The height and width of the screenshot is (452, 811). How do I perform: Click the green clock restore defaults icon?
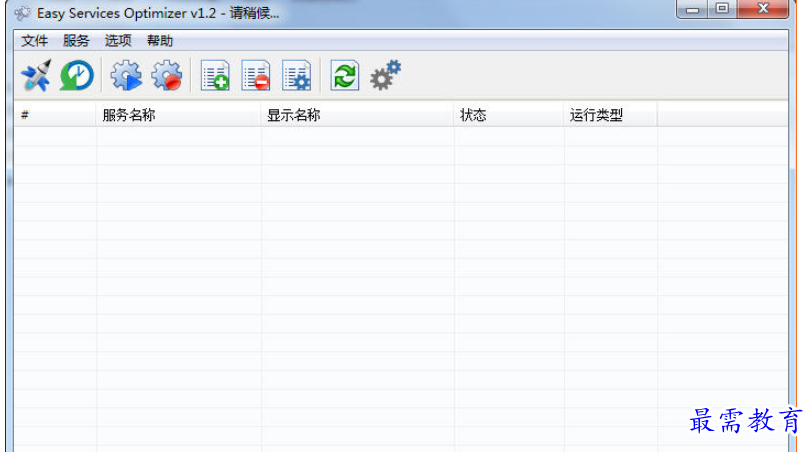tap(77, 76)
